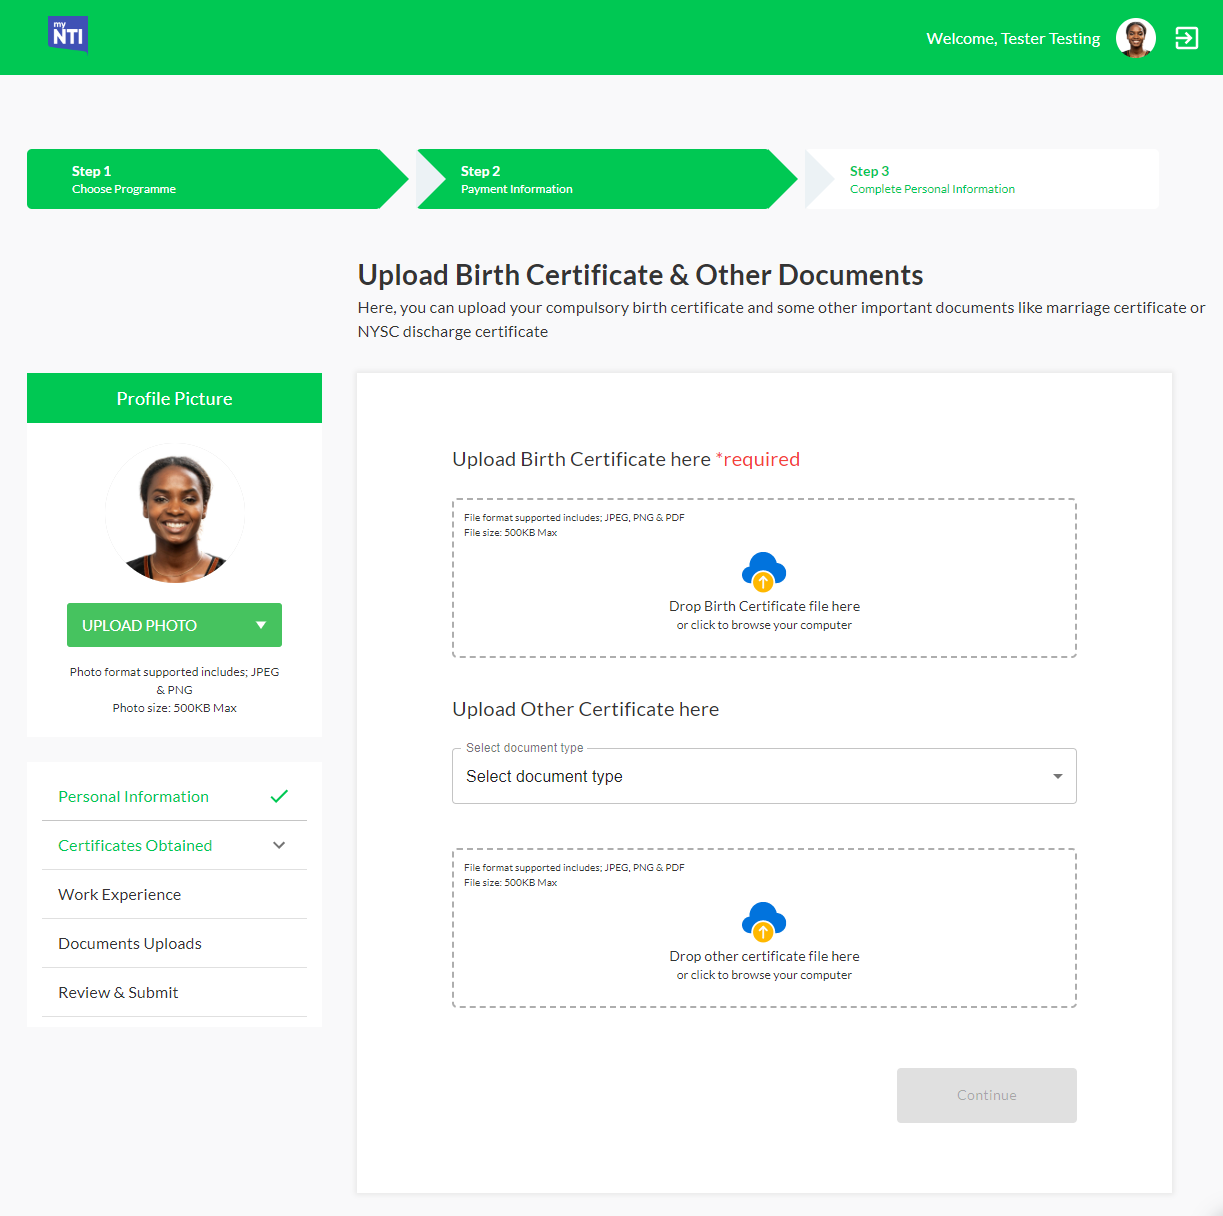
Task: Open Review & Submit in sidebar
Action: 118,992
